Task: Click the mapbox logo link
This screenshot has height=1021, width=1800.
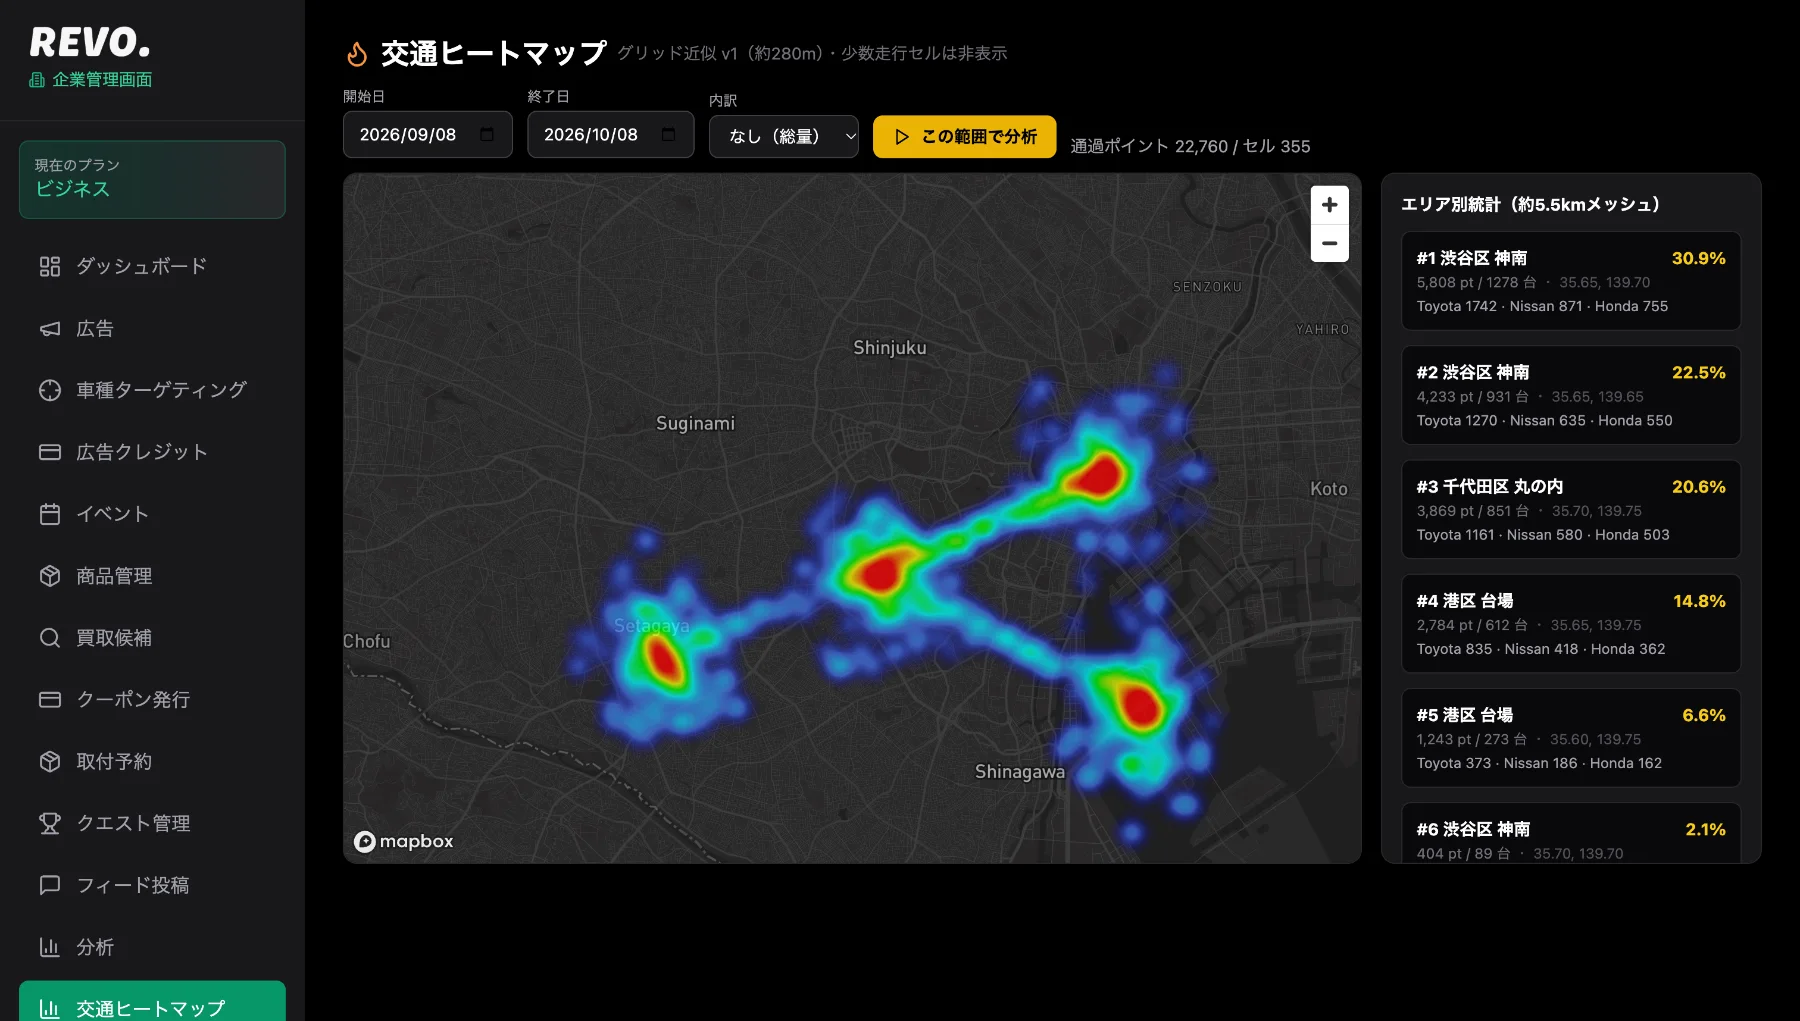Action: (404, 842)
